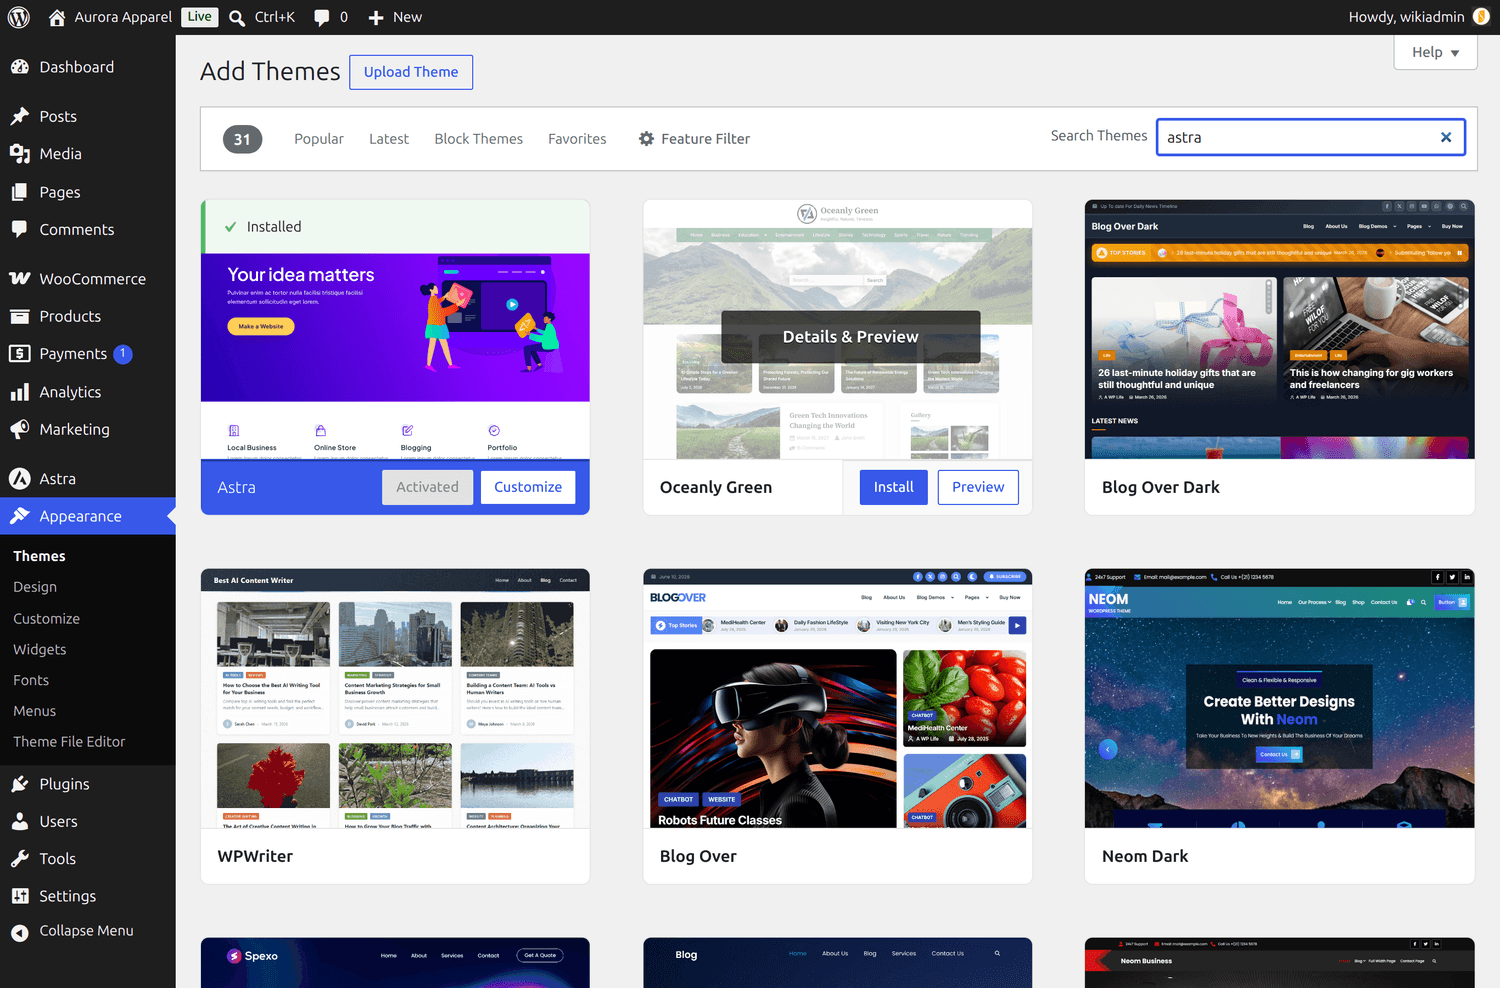The image size is (1500, 988).
Task: Open the Fonts submenu item
Action: [x=31, y=680]
